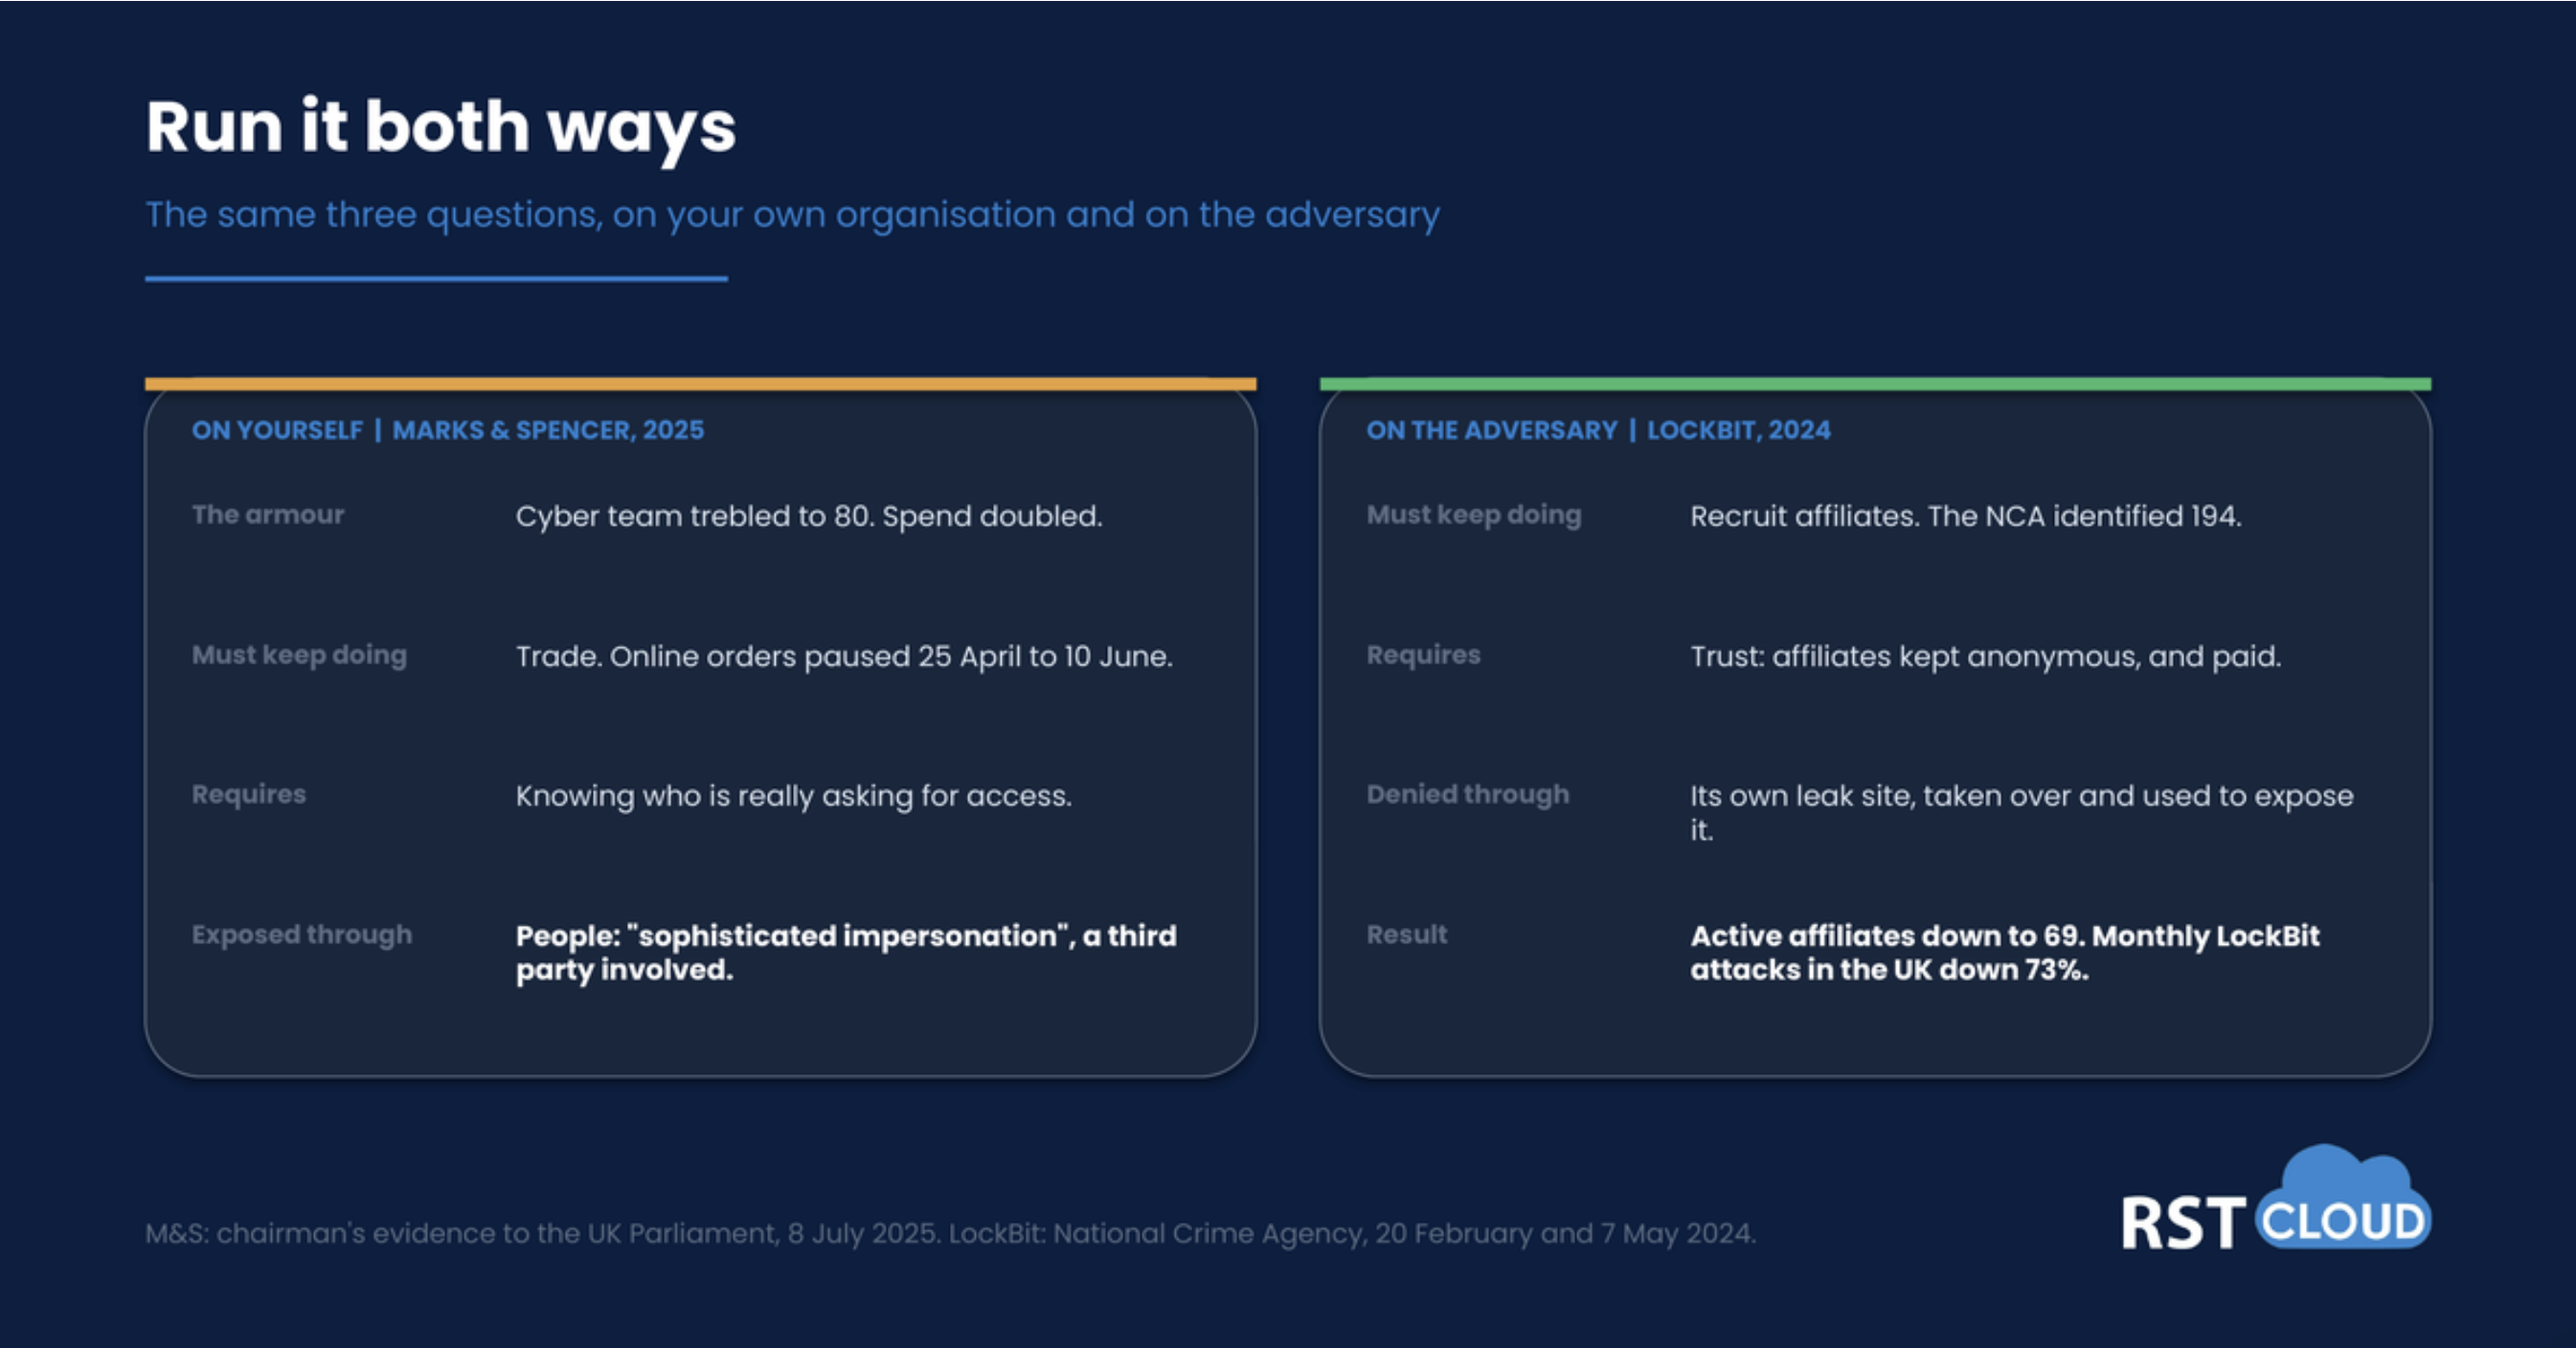Select the 'Run it both ways' title
This screenshot has width=2576, height=1348.
441,128
